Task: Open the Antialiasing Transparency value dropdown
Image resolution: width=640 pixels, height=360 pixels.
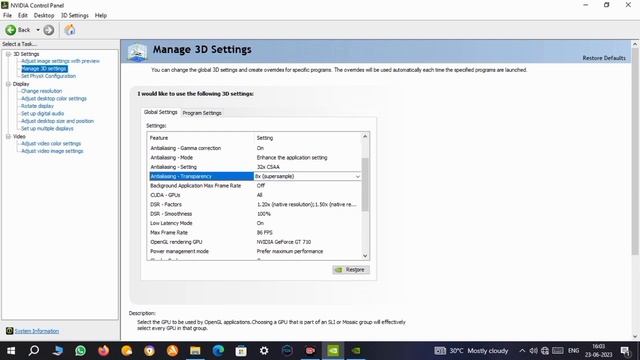Action: [357, 176]
